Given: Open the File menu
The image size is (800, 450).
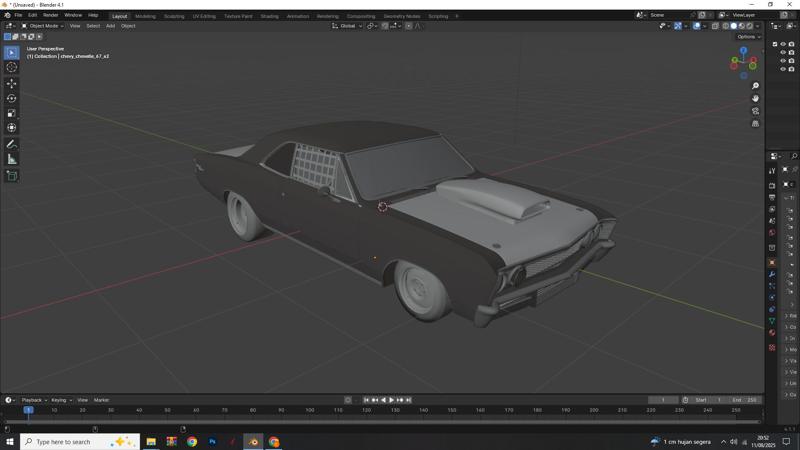Looking at the screenshot, I should coord(18,15).
